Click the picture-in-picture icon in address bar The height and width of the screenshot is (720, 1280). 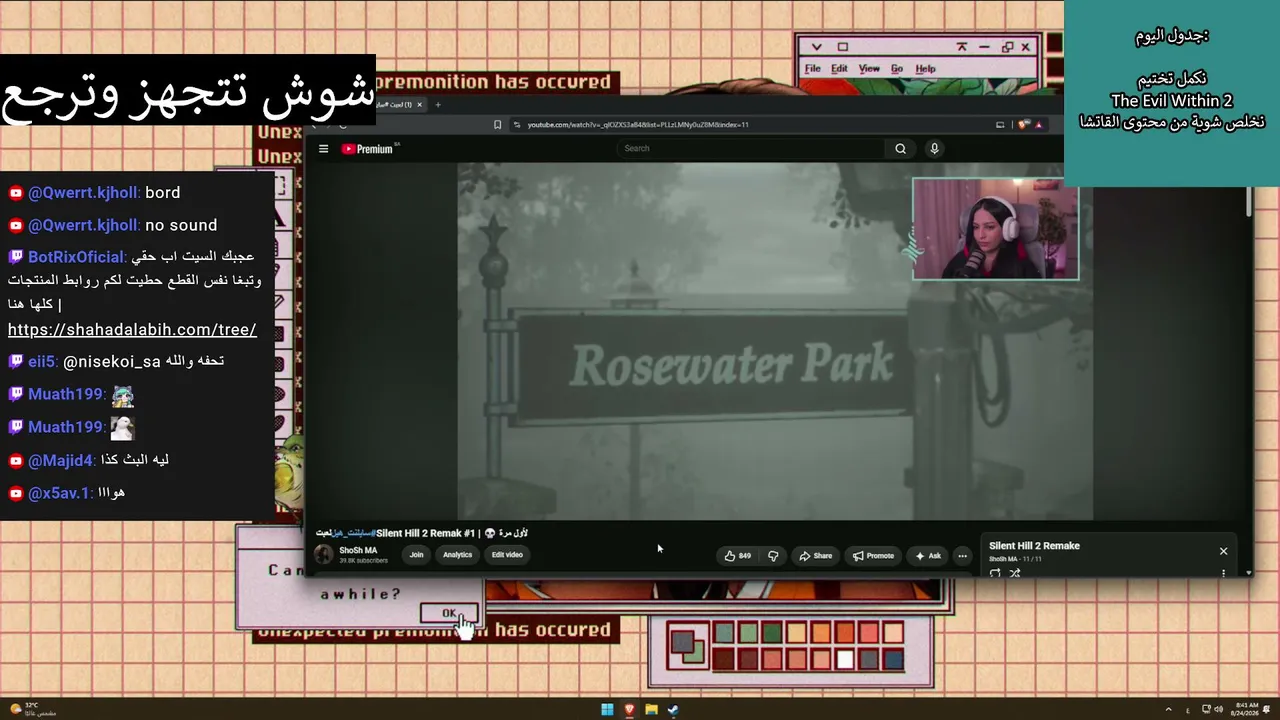click(x=1000, y=125)
